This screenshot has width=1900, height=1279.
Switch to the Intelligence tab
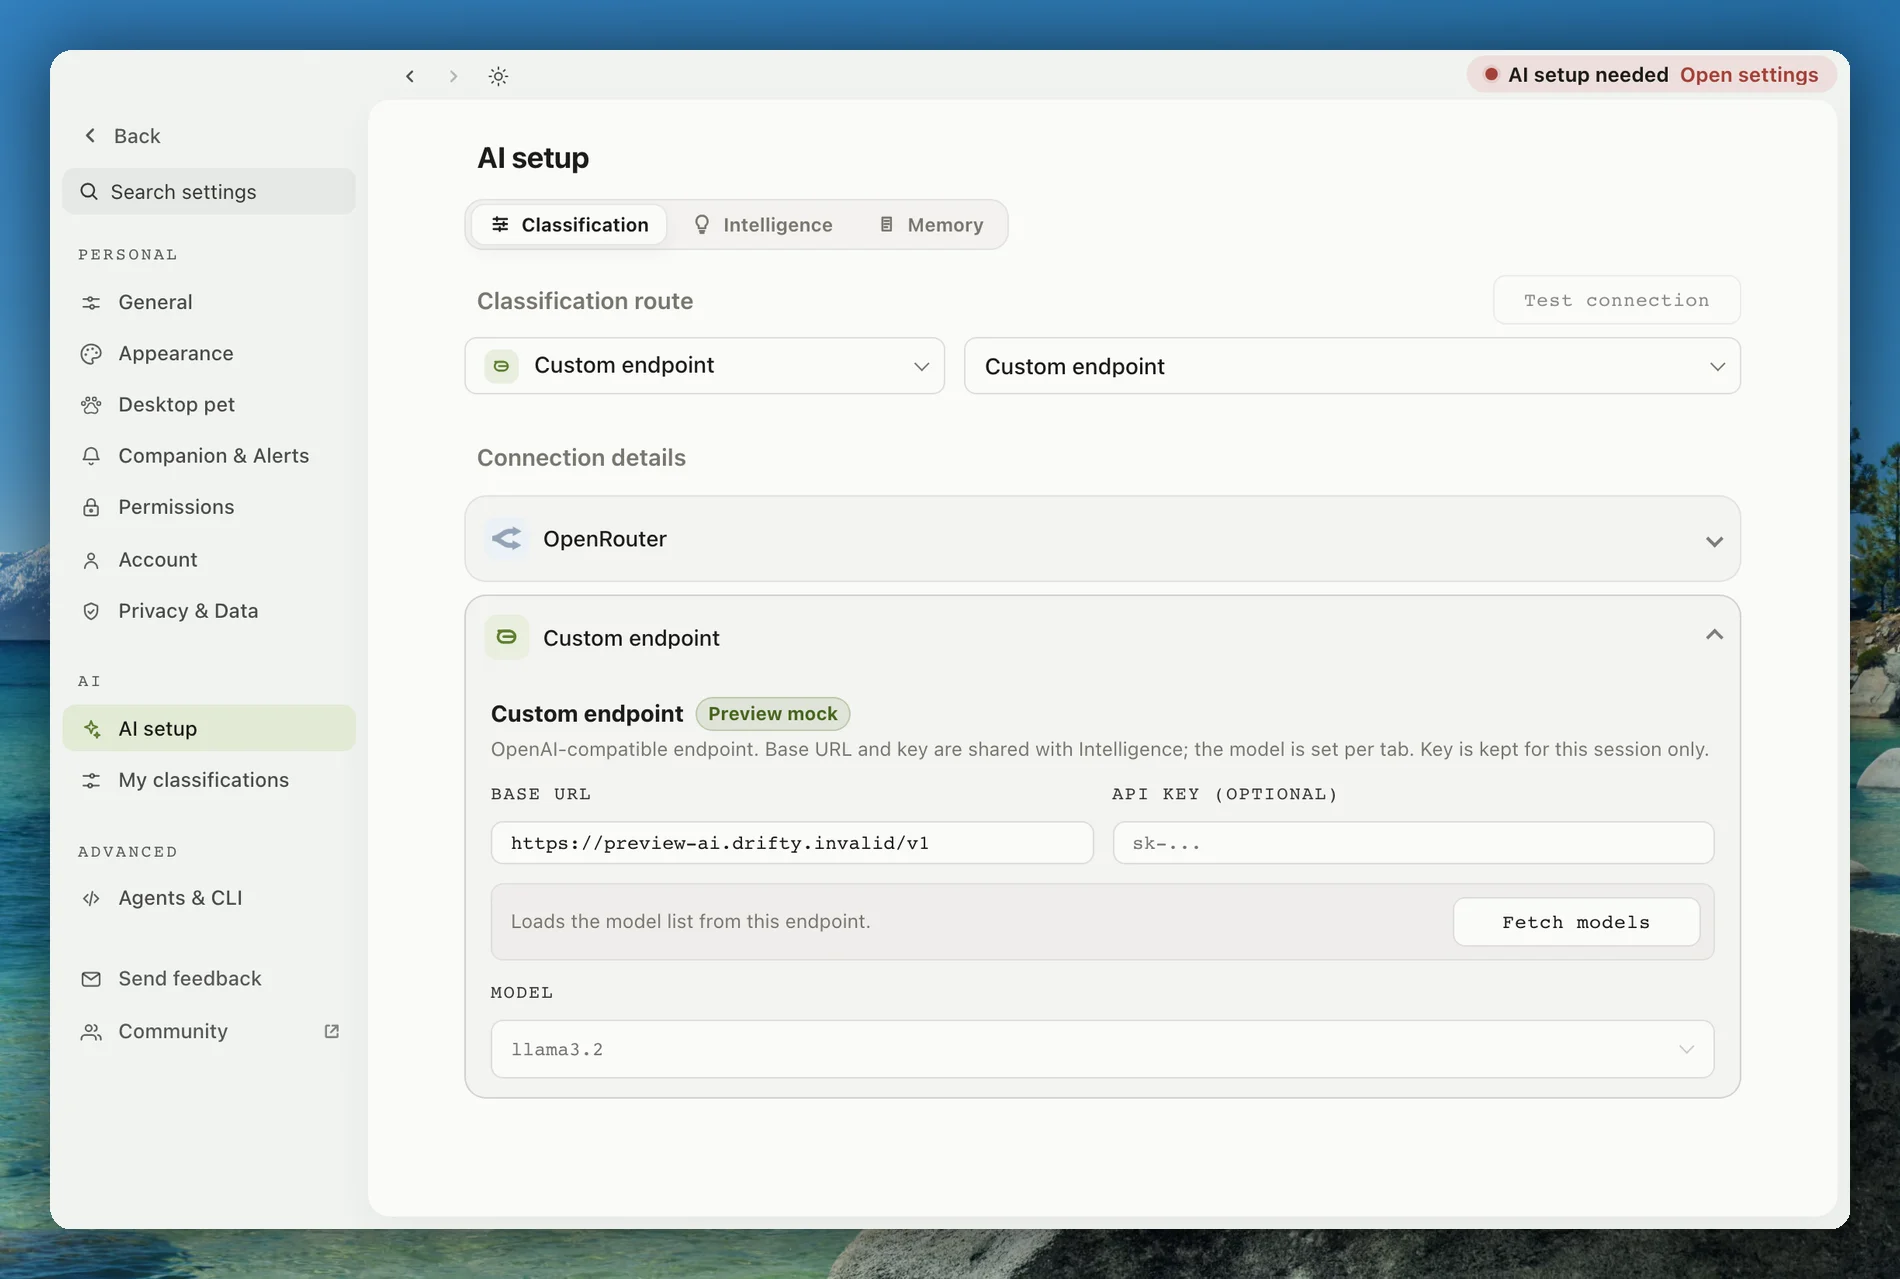point(763,224)
